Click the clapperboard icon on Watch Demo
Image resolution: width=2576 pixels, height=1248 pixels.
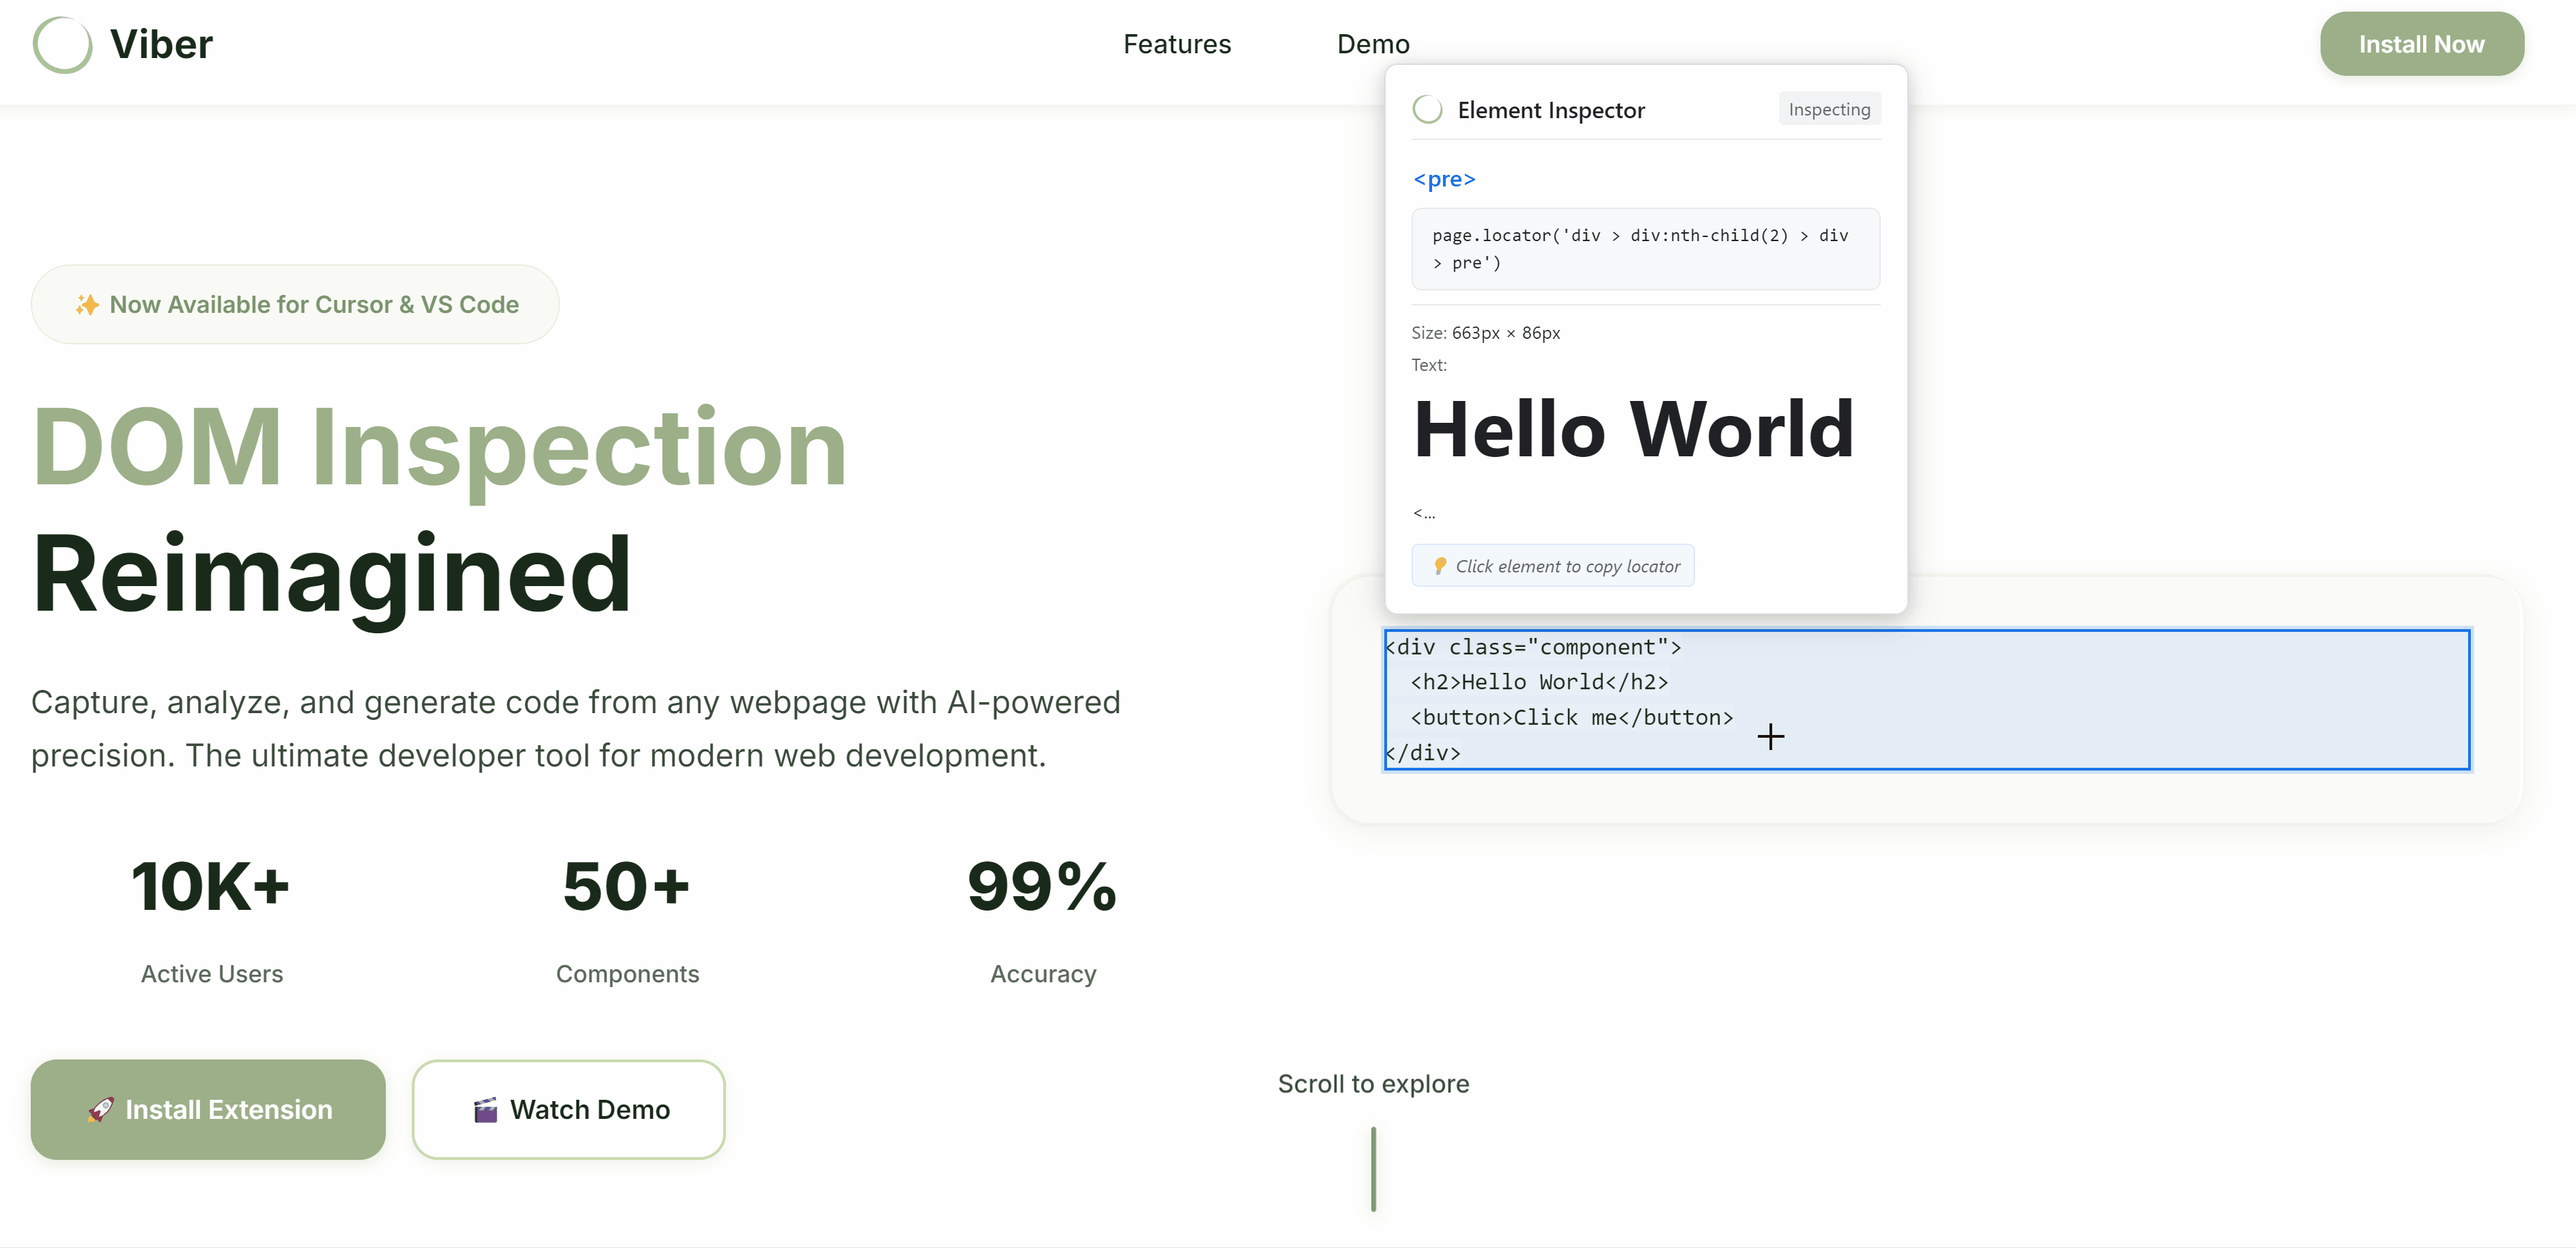[x=485, y=1110]
